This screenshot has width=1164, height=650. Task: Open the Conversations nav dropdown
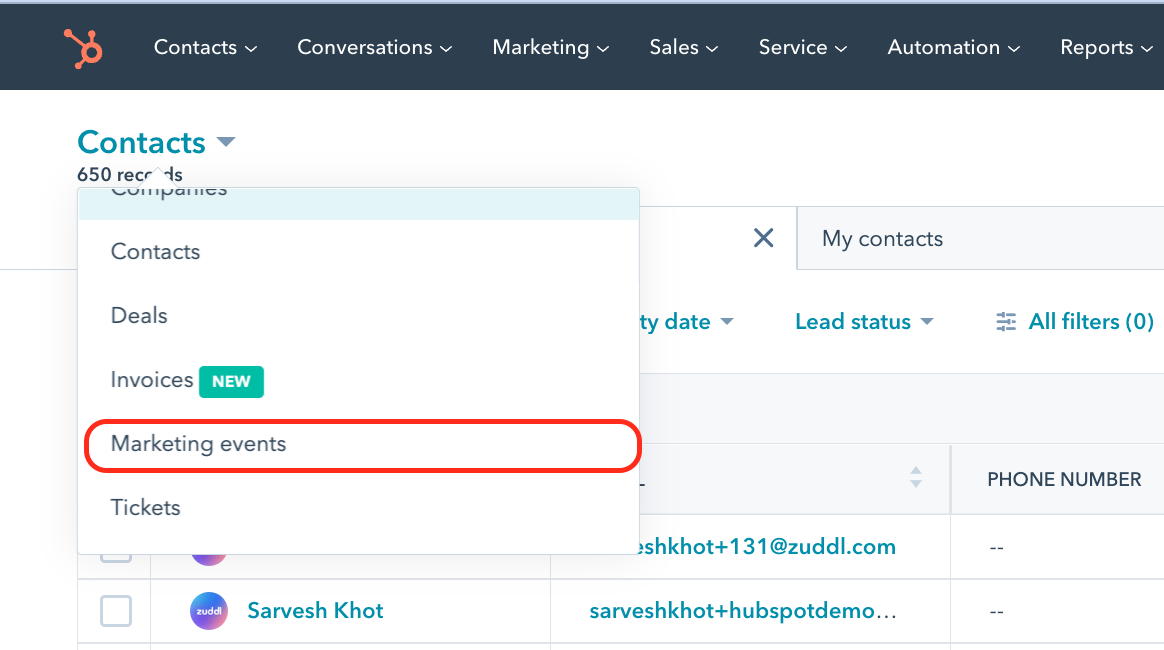click(375, 47)
